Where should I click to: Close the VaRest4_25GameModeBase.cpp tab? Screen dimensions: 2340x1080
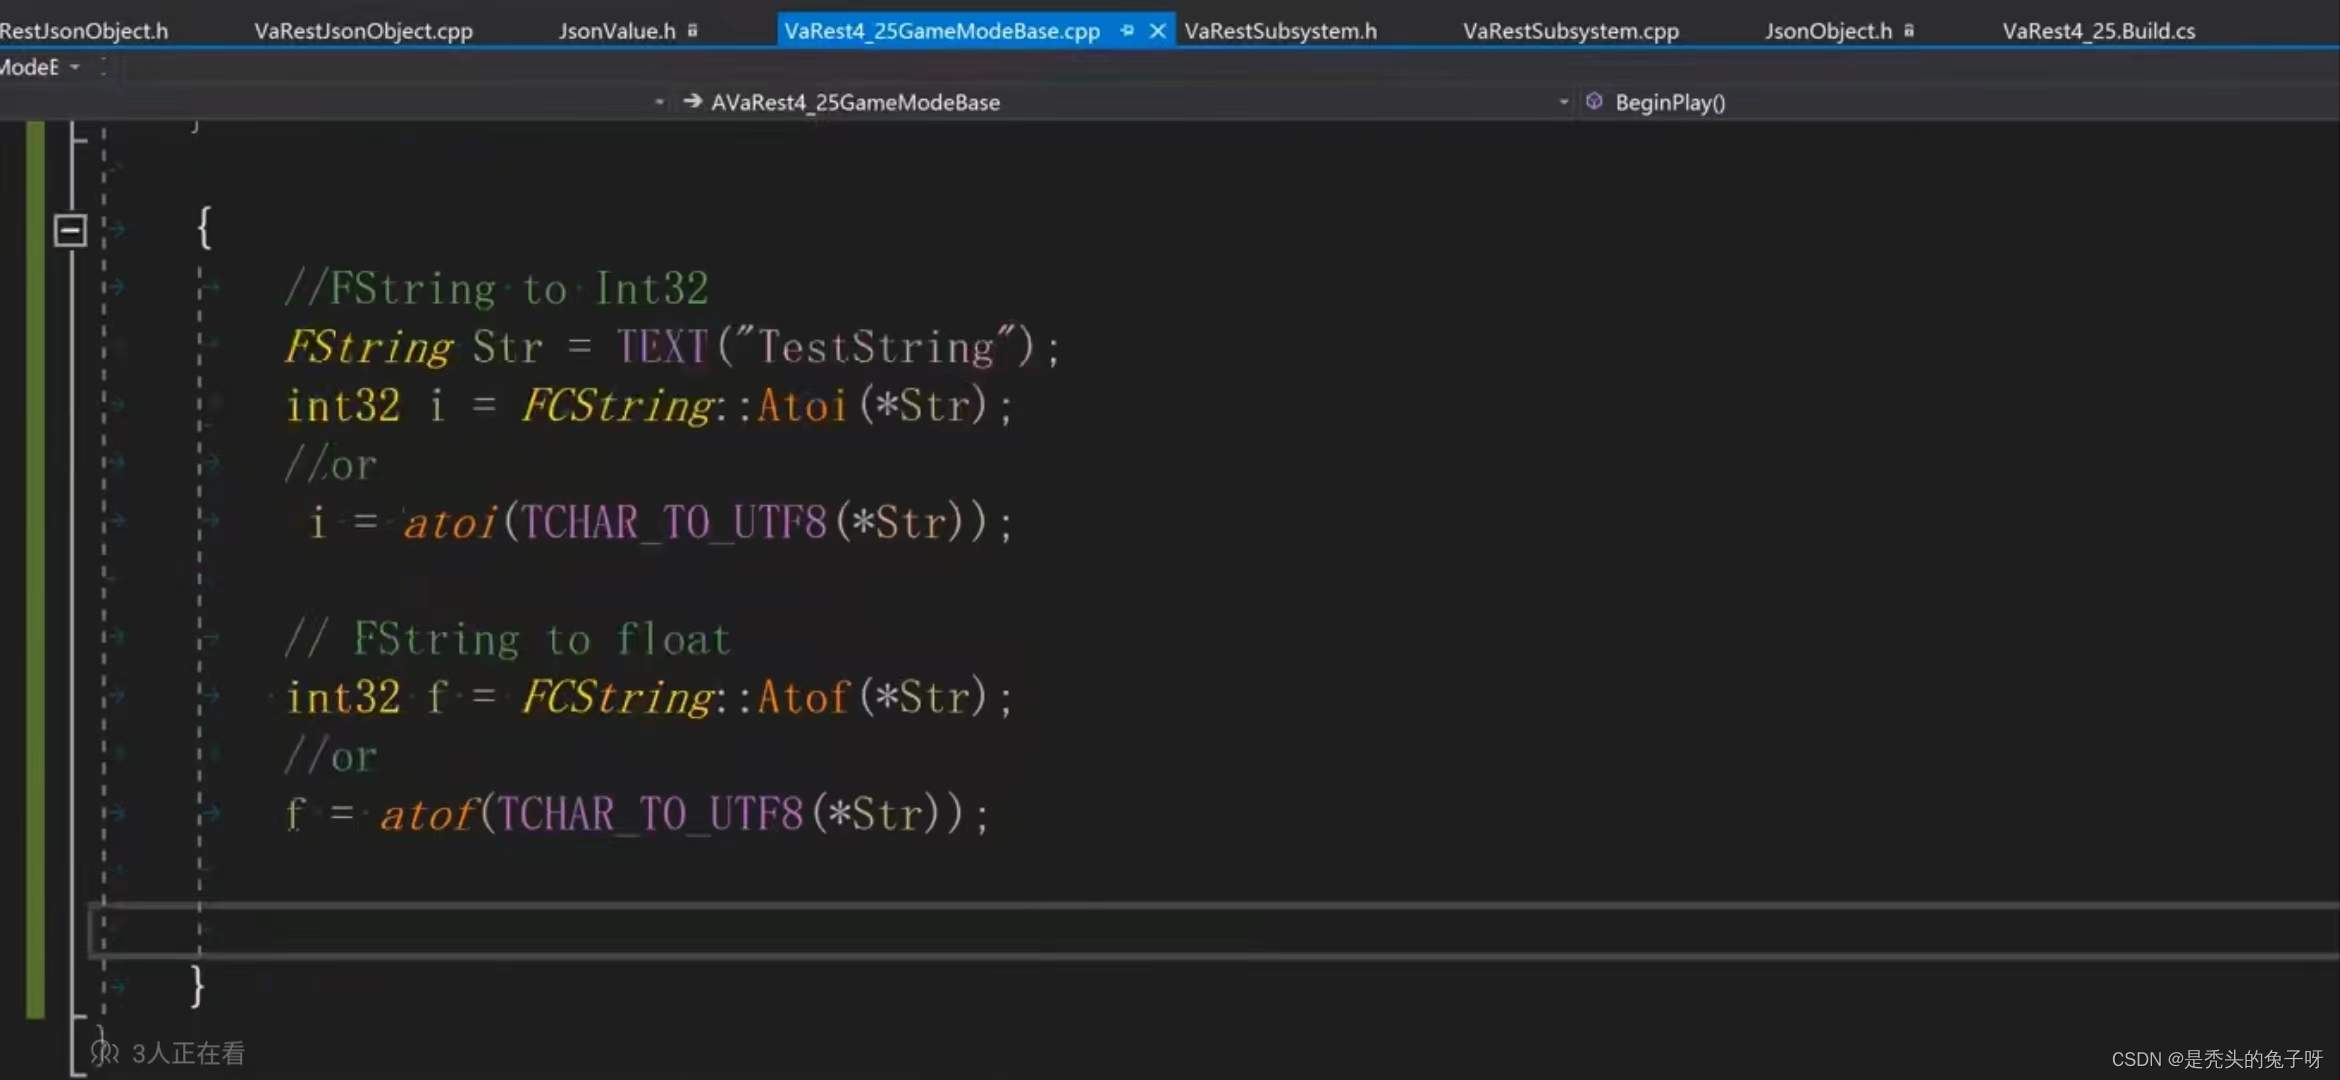click(x=1157, y=30)
